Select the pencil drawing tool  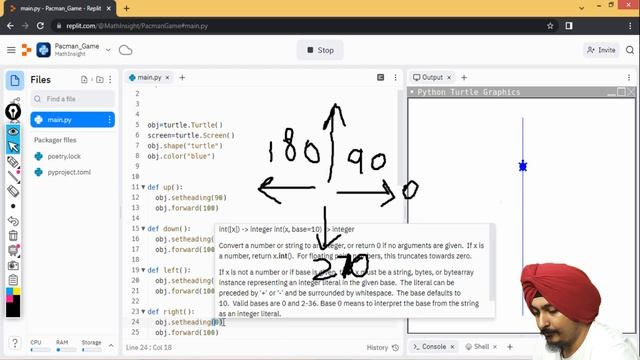coord(13,162)
